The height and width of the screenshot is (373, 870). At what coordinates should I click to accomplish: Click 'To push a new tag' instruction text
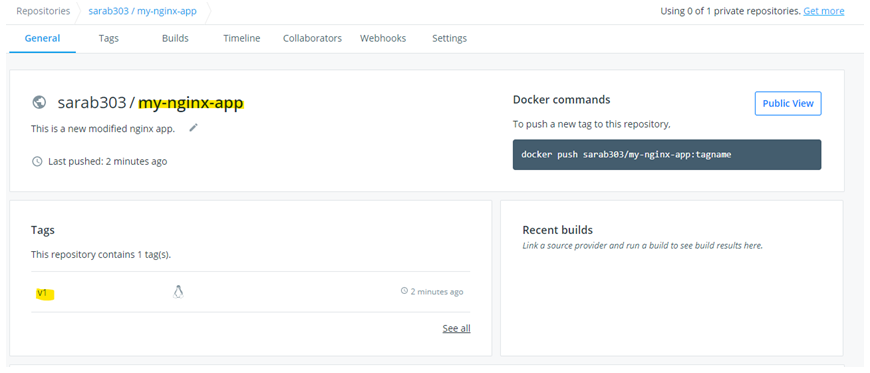pos(591,124)
